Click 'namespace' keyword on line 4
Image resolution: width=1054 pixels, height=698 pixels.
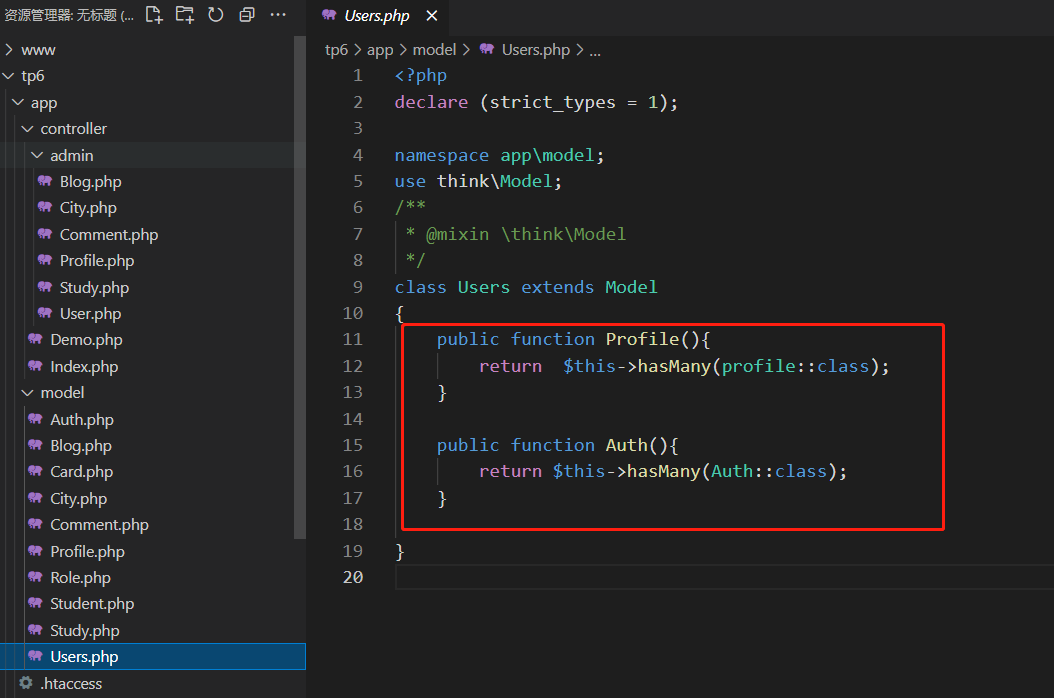(x=442, y=155)
